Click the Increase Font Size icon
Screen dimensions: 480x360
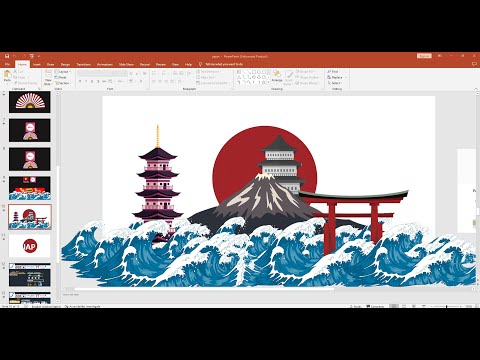pos(131,73)
